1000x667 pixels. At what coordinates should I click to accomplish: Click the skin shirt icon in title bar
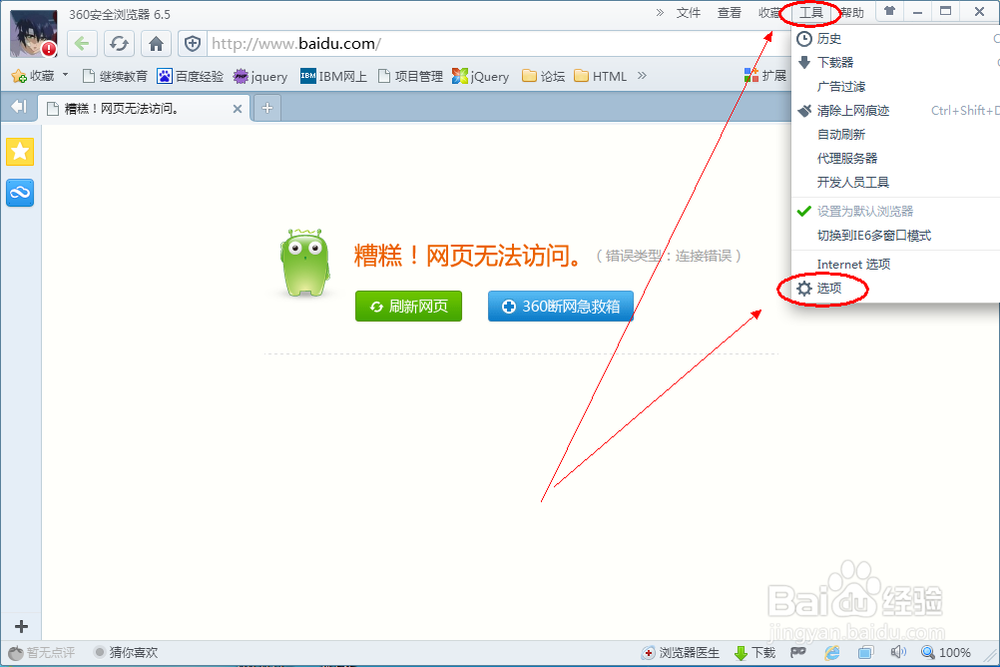[x=890, y=11]
